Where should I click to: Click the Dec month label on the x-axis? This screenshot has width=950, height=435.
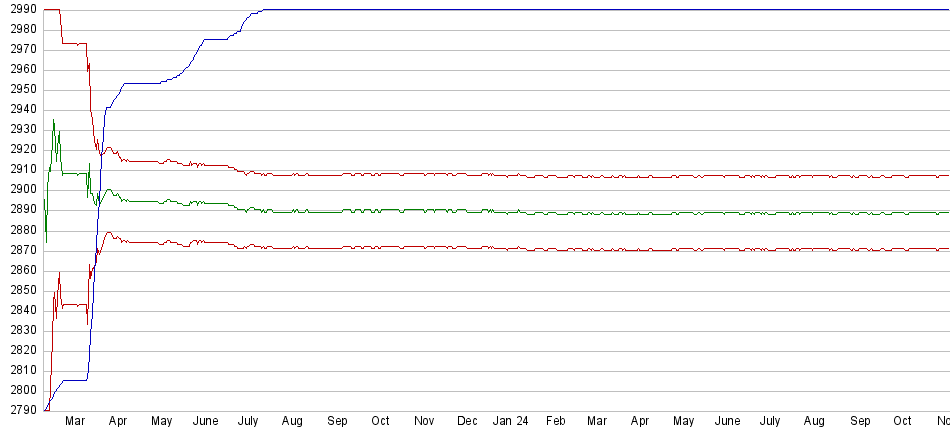(x=467, y=421)
